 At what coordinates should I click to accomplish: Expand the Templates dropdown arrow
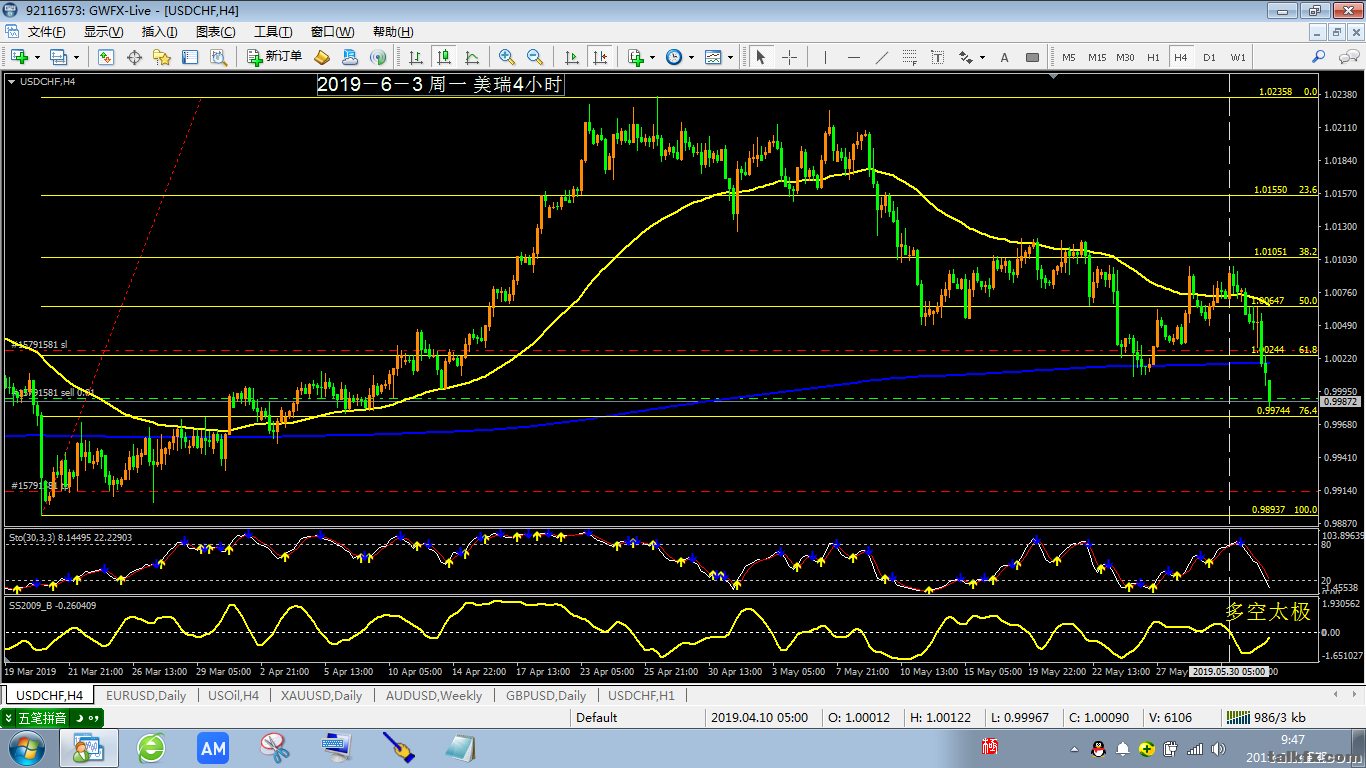click(730, 57)
